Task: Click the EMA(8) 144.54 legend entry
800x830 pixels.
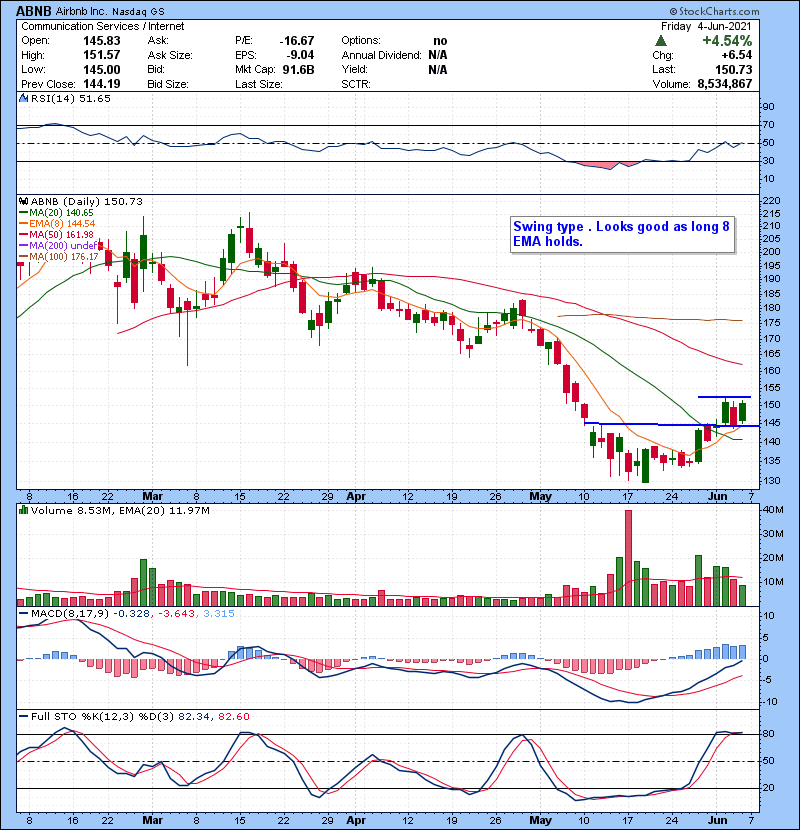Action: [x=57, y=223]
